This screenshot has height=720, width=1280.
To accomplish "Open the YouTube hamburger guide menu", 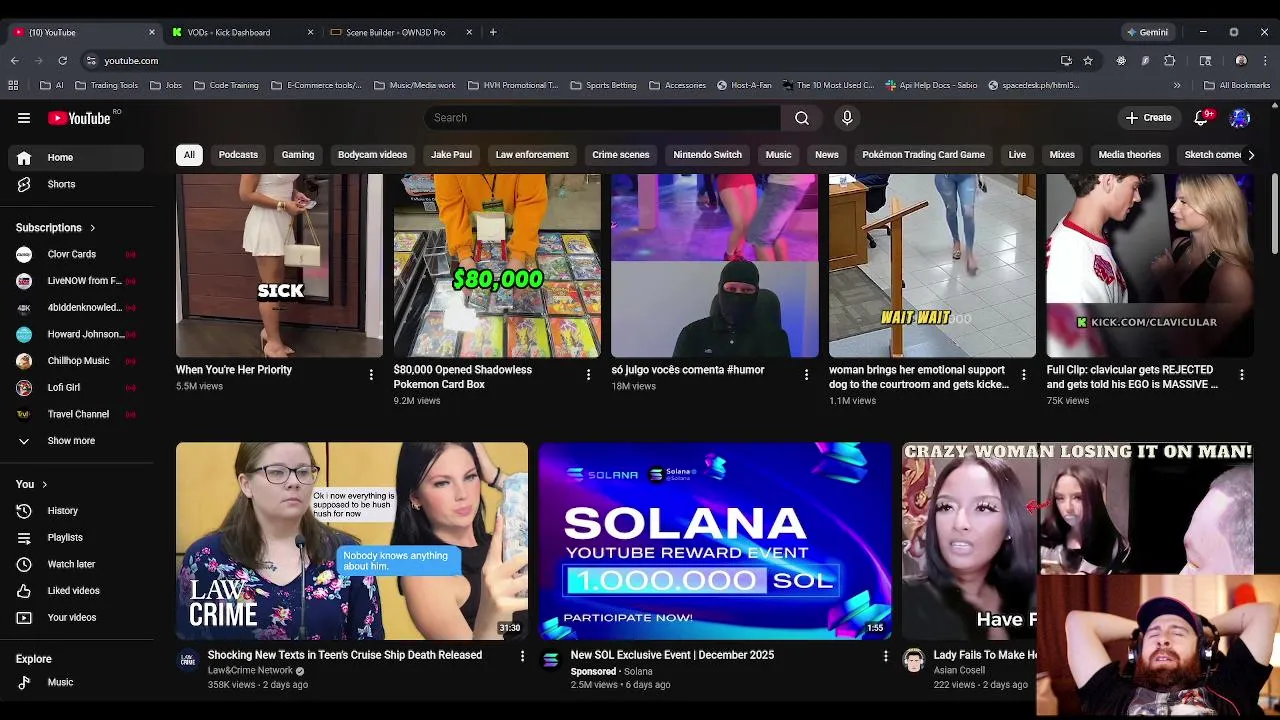I will [24, 118].
